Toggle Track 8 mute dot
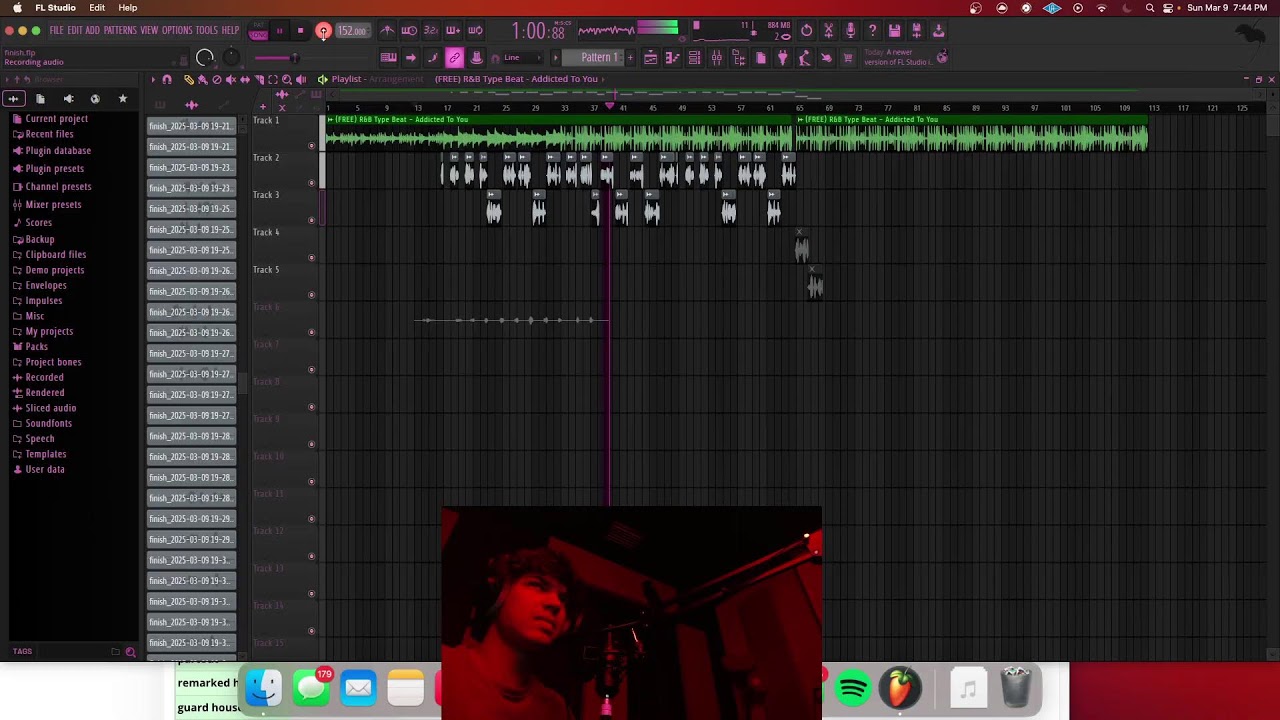 click(311, 407)
